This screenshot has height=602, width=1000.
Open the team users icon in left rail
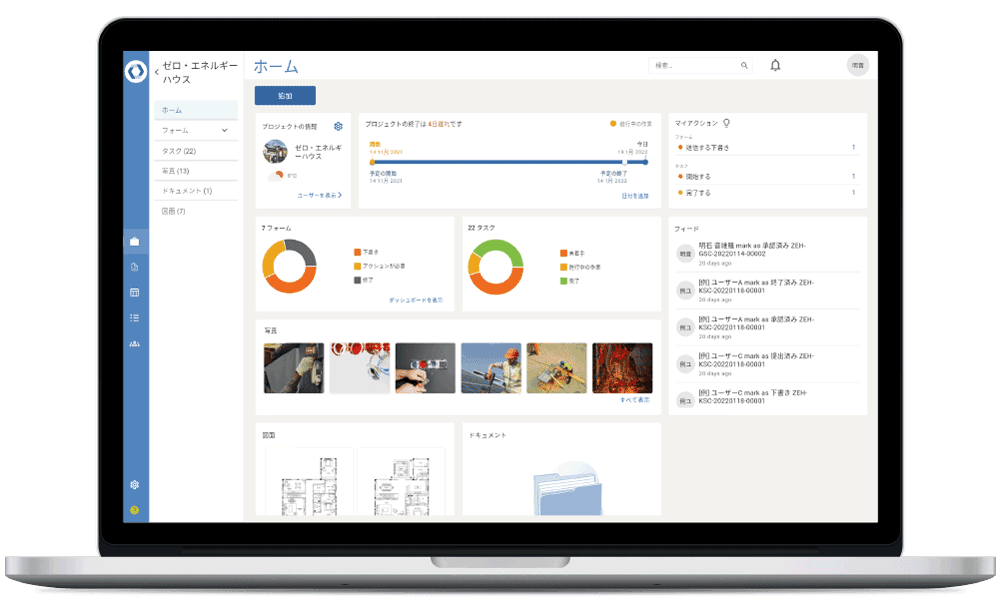pyautogui.click(x=135, y=344)
